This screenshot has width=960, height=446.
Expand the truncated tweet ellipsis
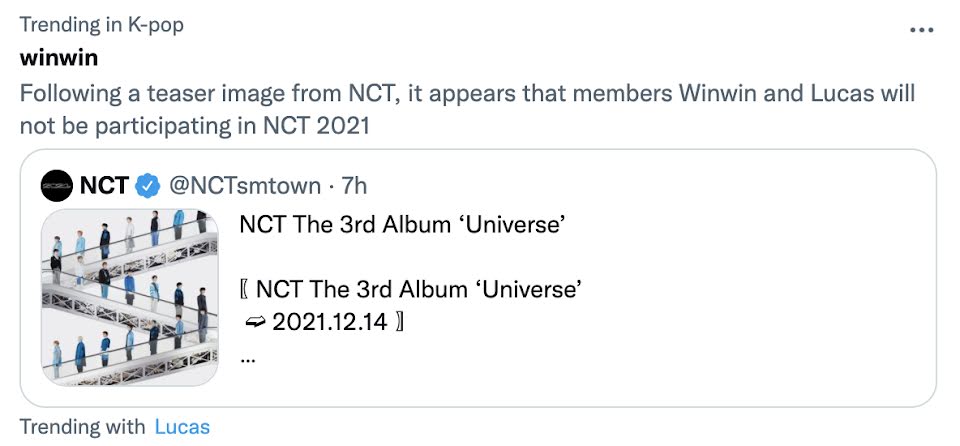tap(248, 355)
